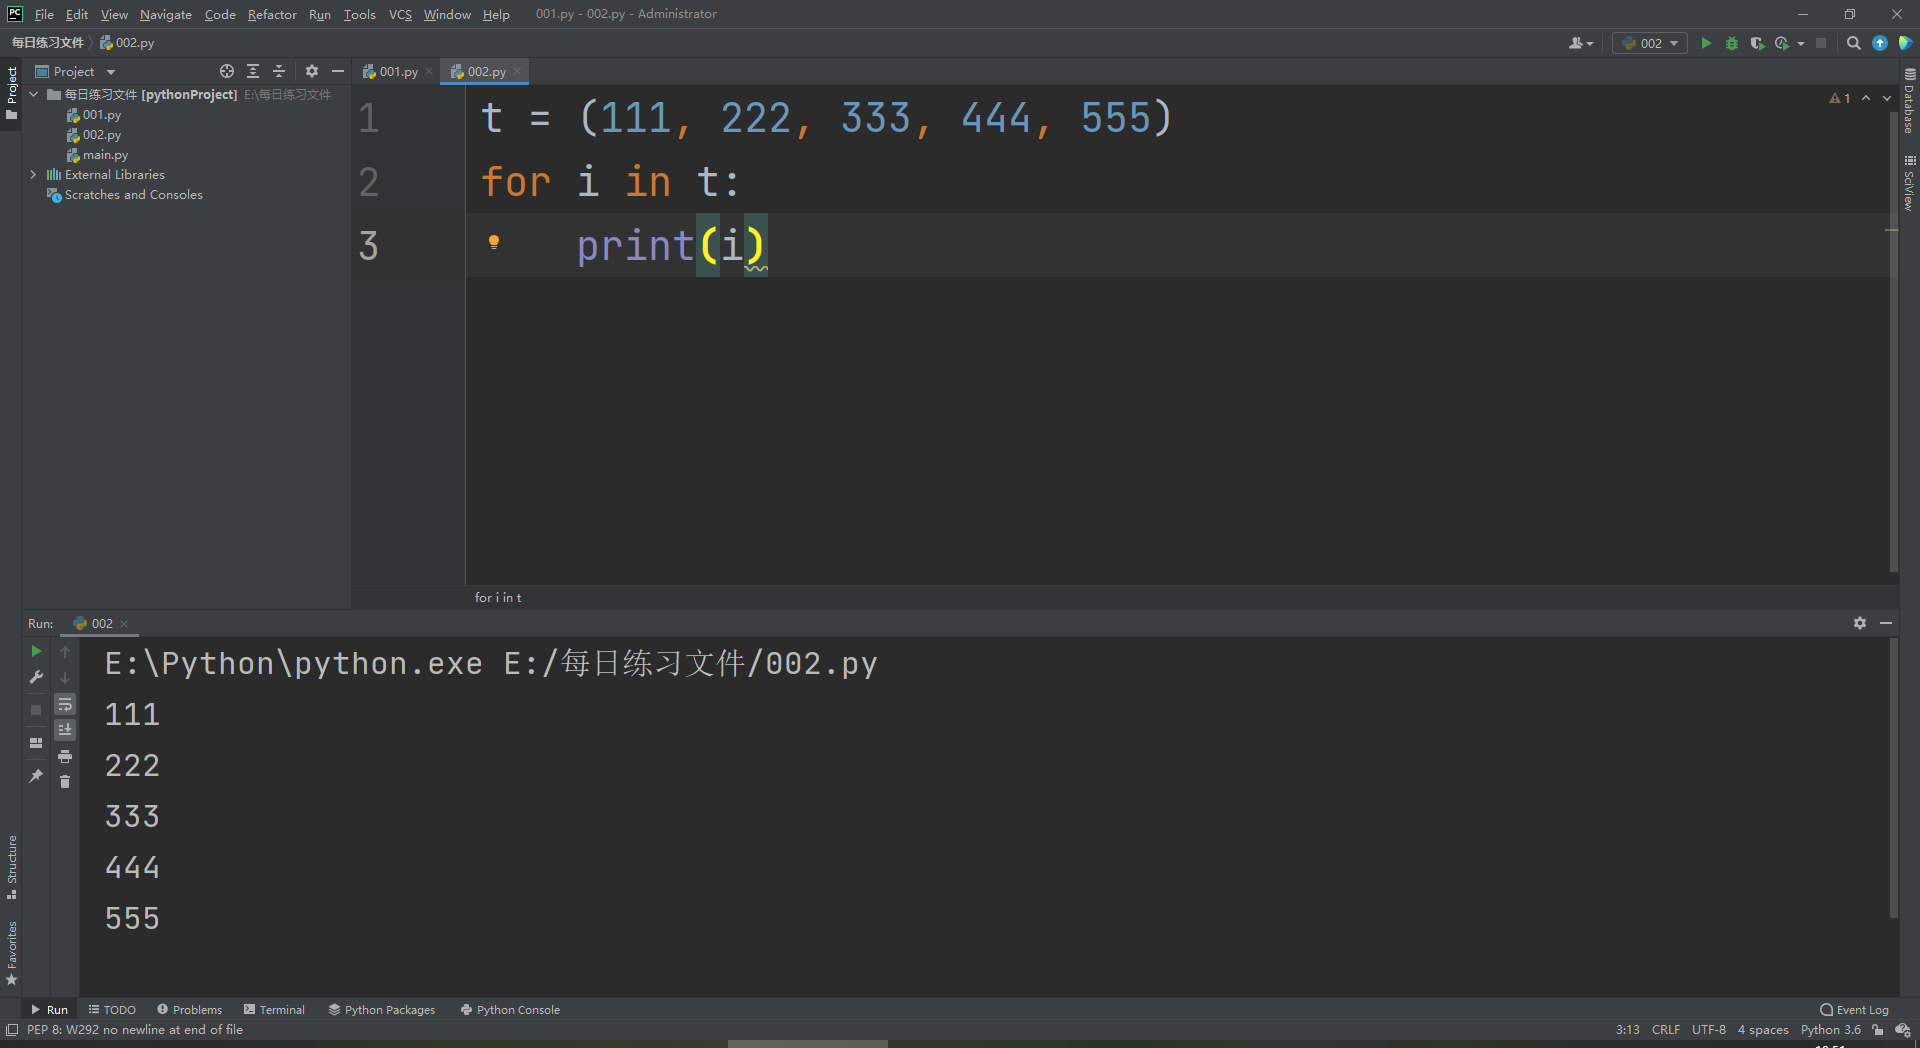Open the Problems tool window

pos(190,1010)
